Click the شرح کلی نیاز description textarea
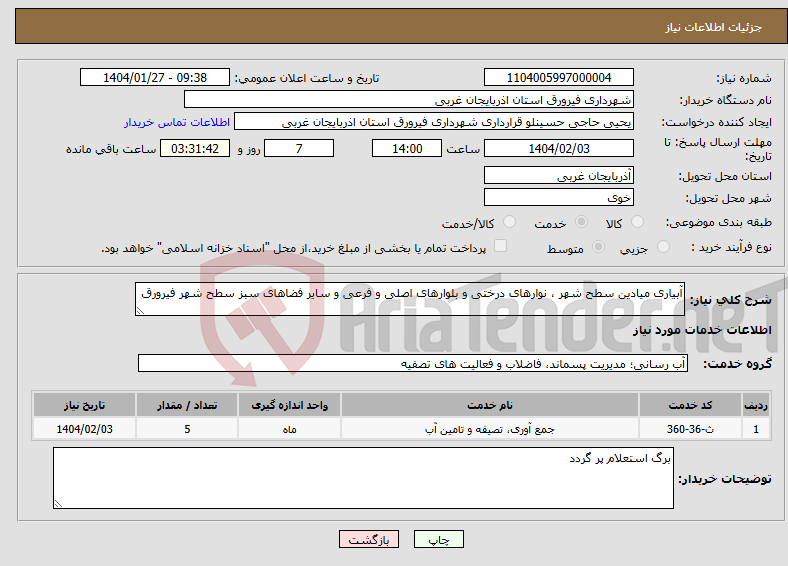 410,299
